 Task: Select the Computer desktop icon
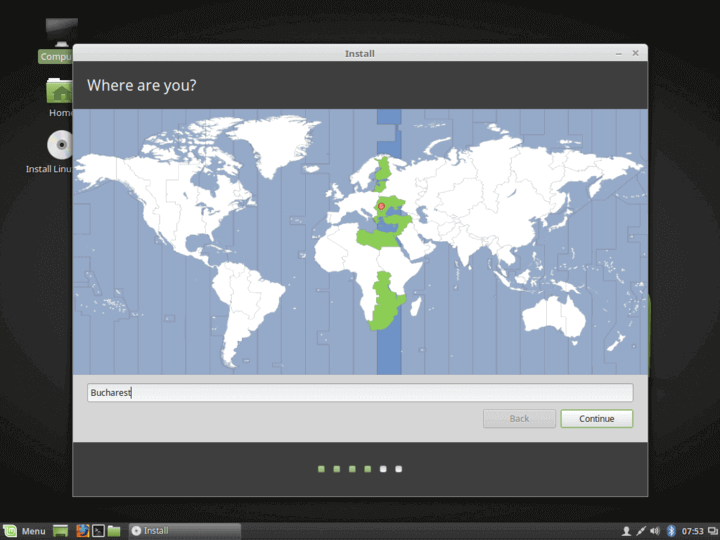pos(57,40)
